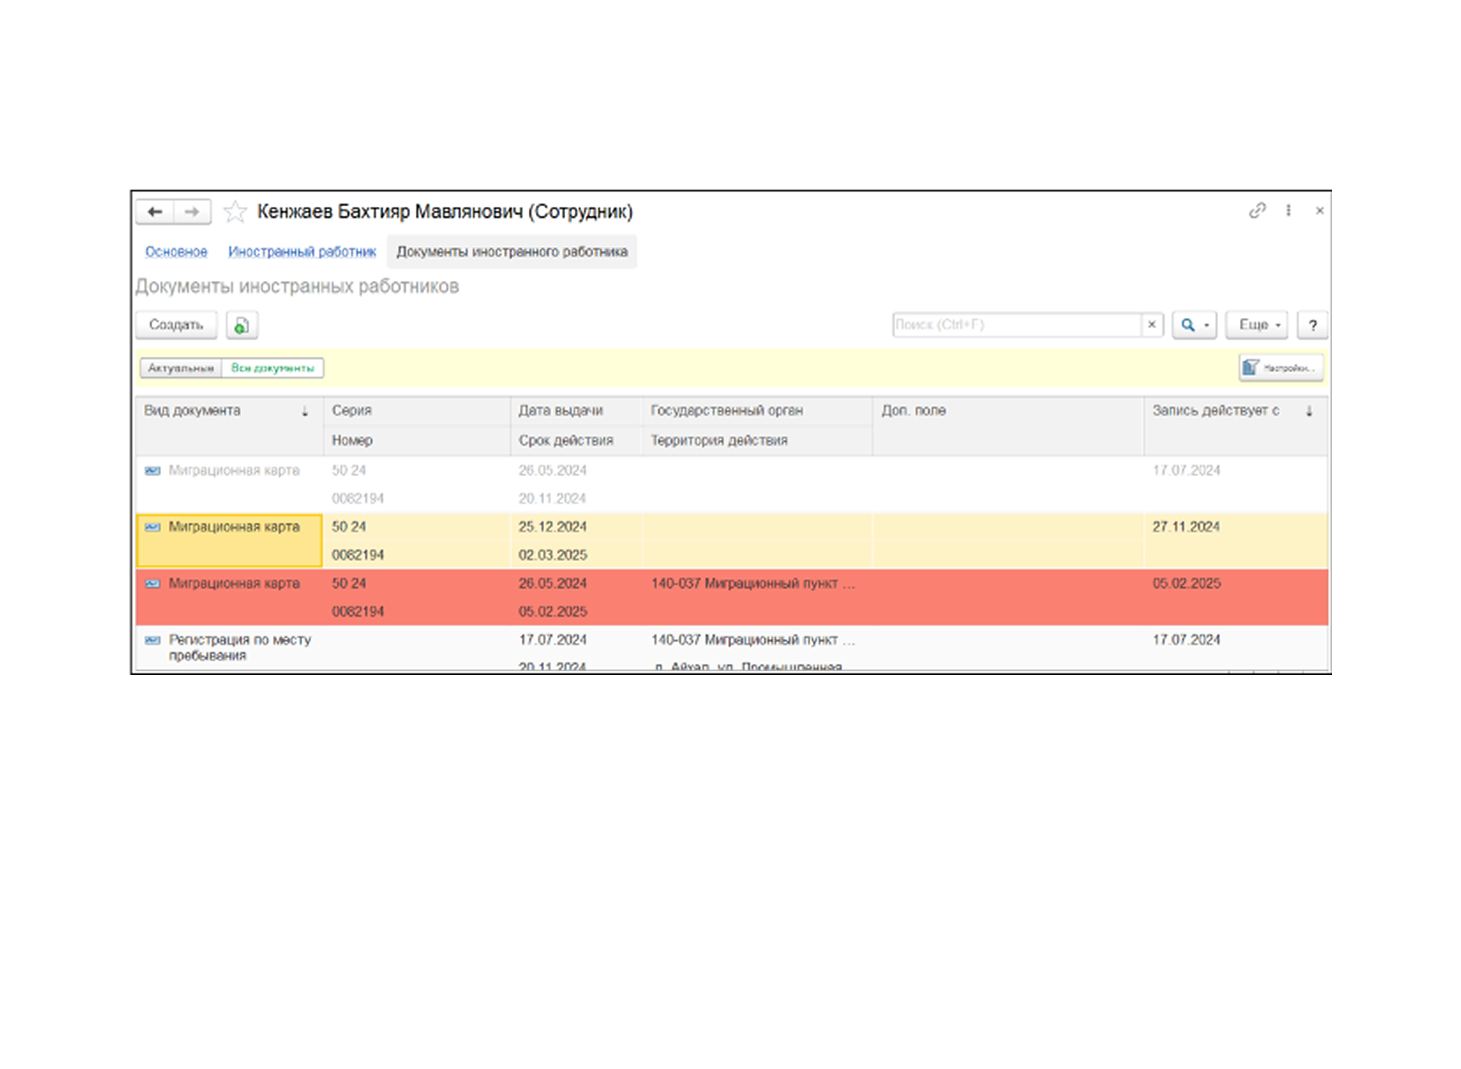Click document icon in the greyed row
Viewport: 1461px width, 1069px height.
coord(153,471)
